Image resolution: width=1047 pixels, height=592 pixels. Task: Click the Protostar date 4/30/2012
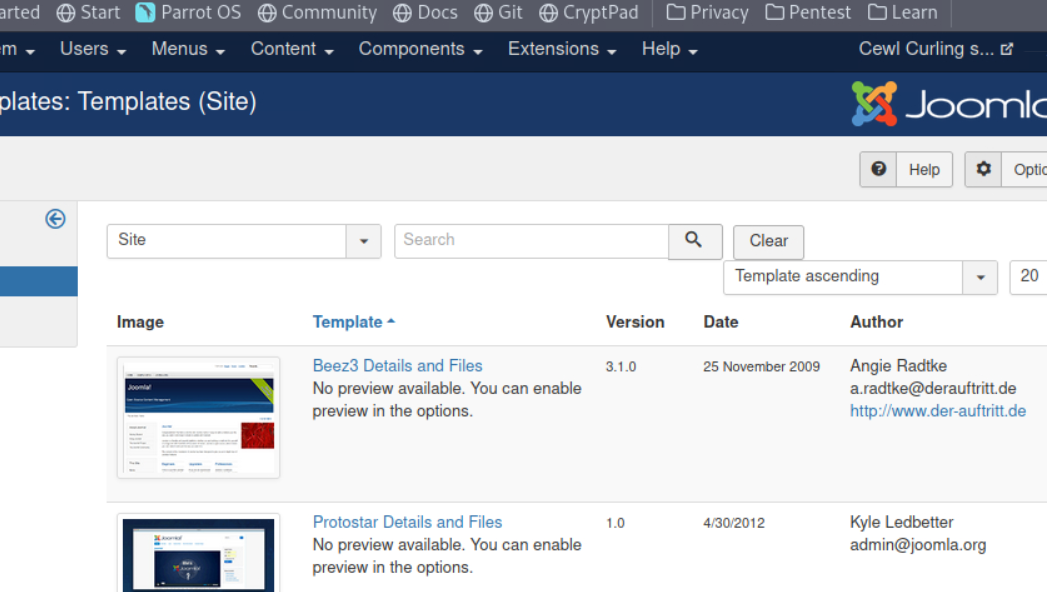click(734, 523)
